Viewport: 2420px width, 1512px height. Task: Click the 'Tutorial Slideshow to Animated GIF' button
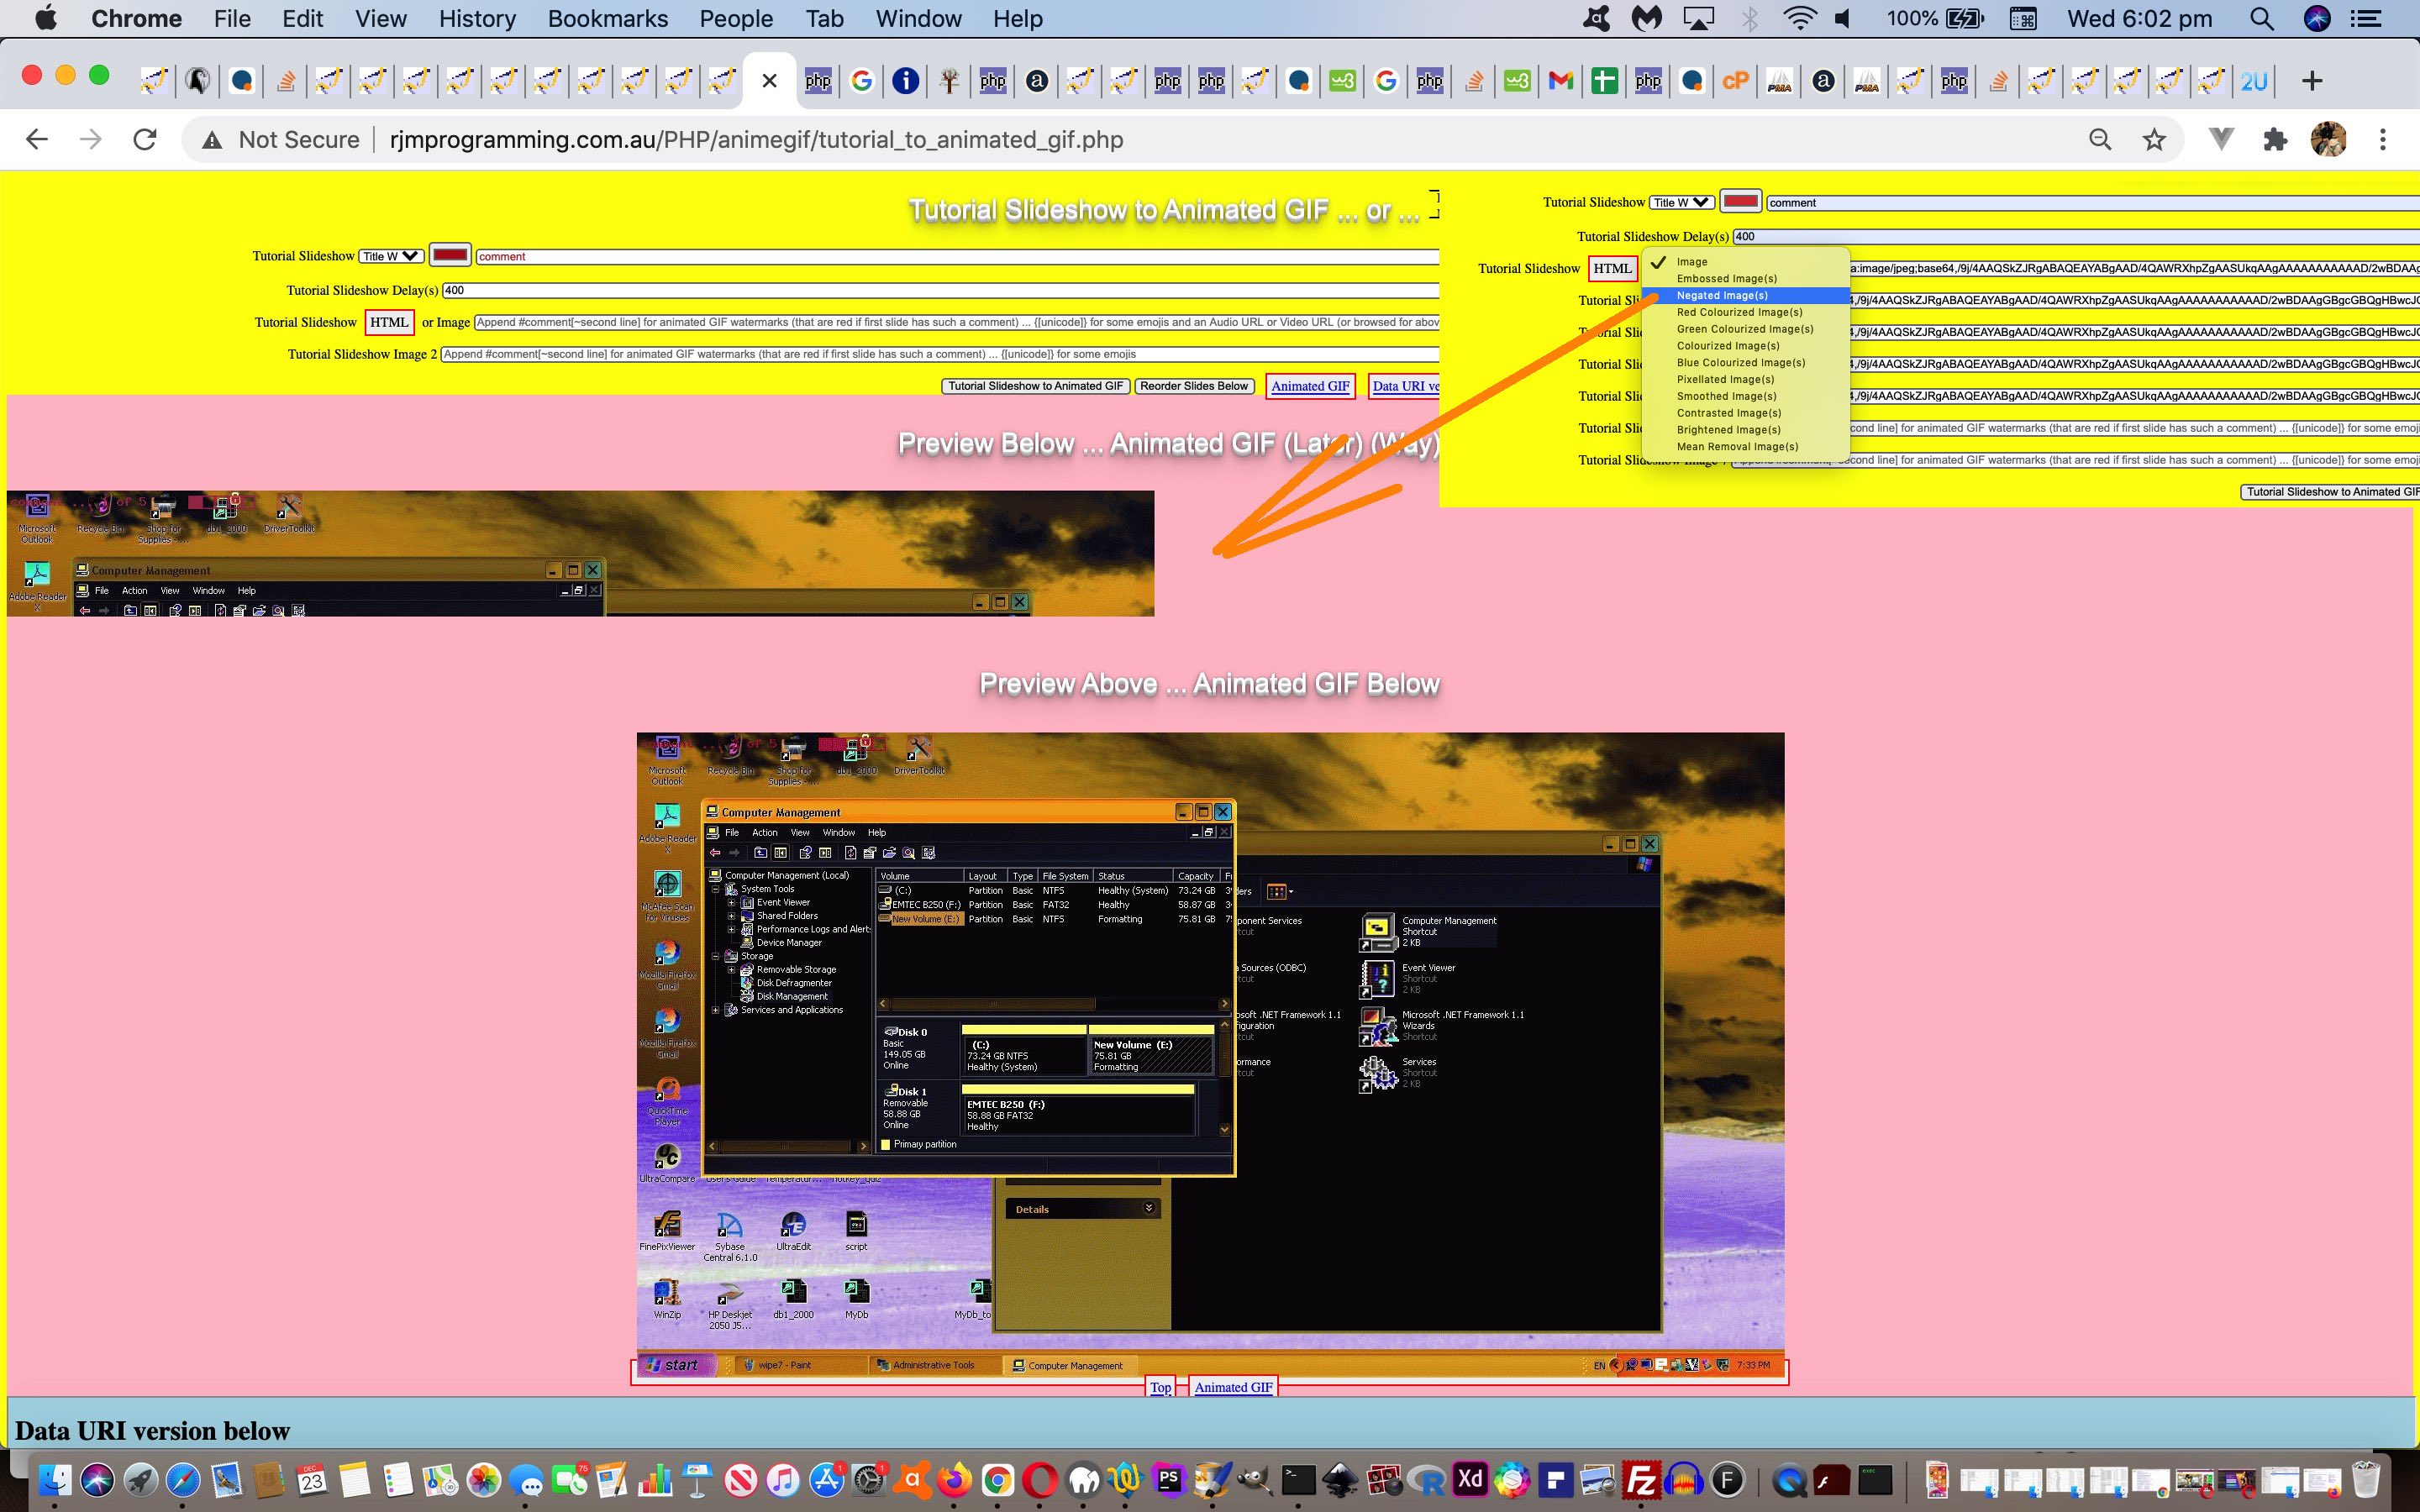(1035, 385)
